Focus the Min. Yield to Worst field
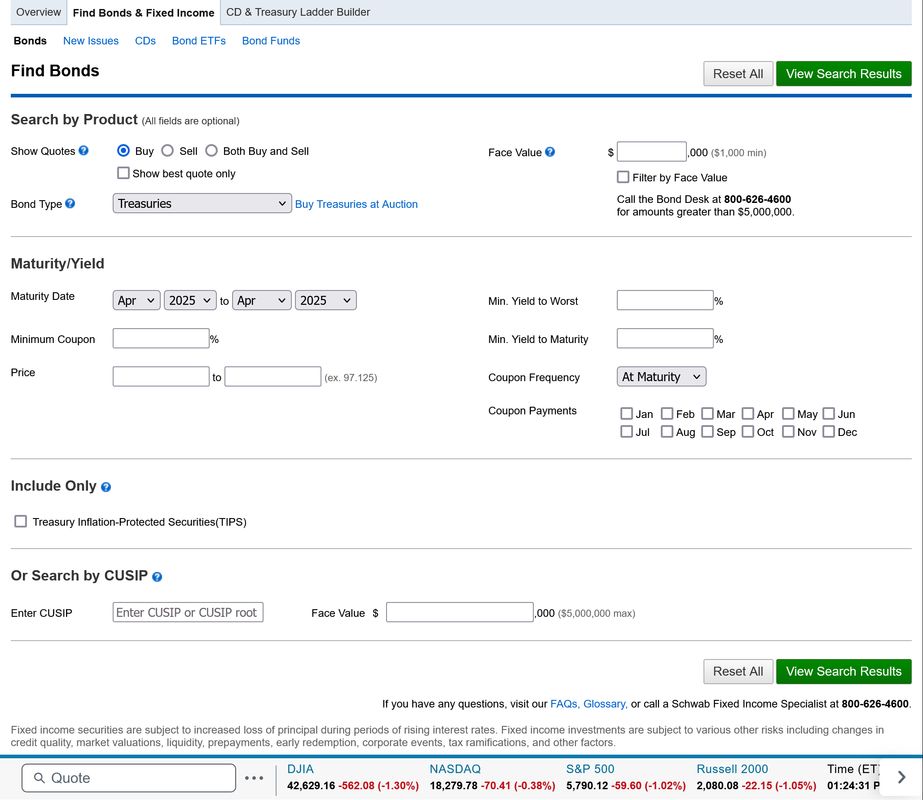Screen dimensions: 923x800 [665, 300]
